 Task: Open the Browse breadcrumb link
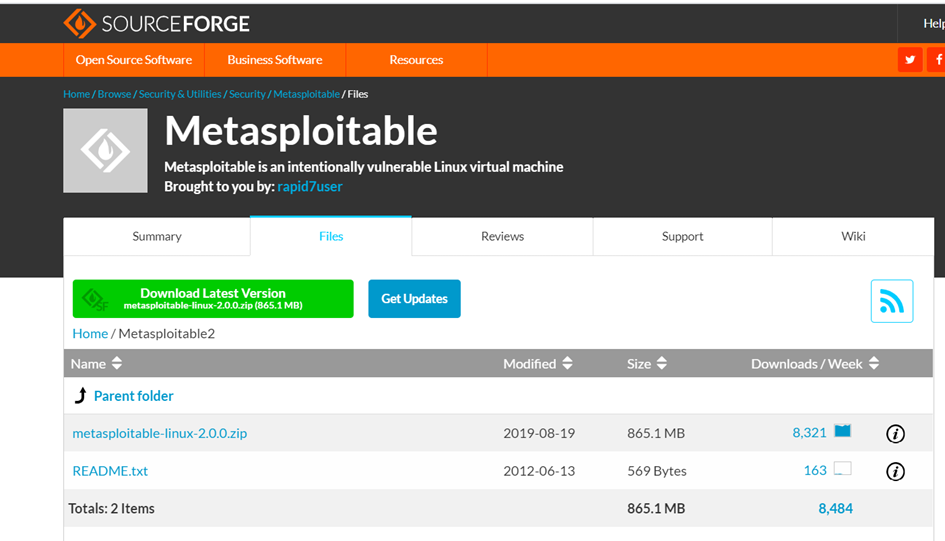click(x=115, y=94)
